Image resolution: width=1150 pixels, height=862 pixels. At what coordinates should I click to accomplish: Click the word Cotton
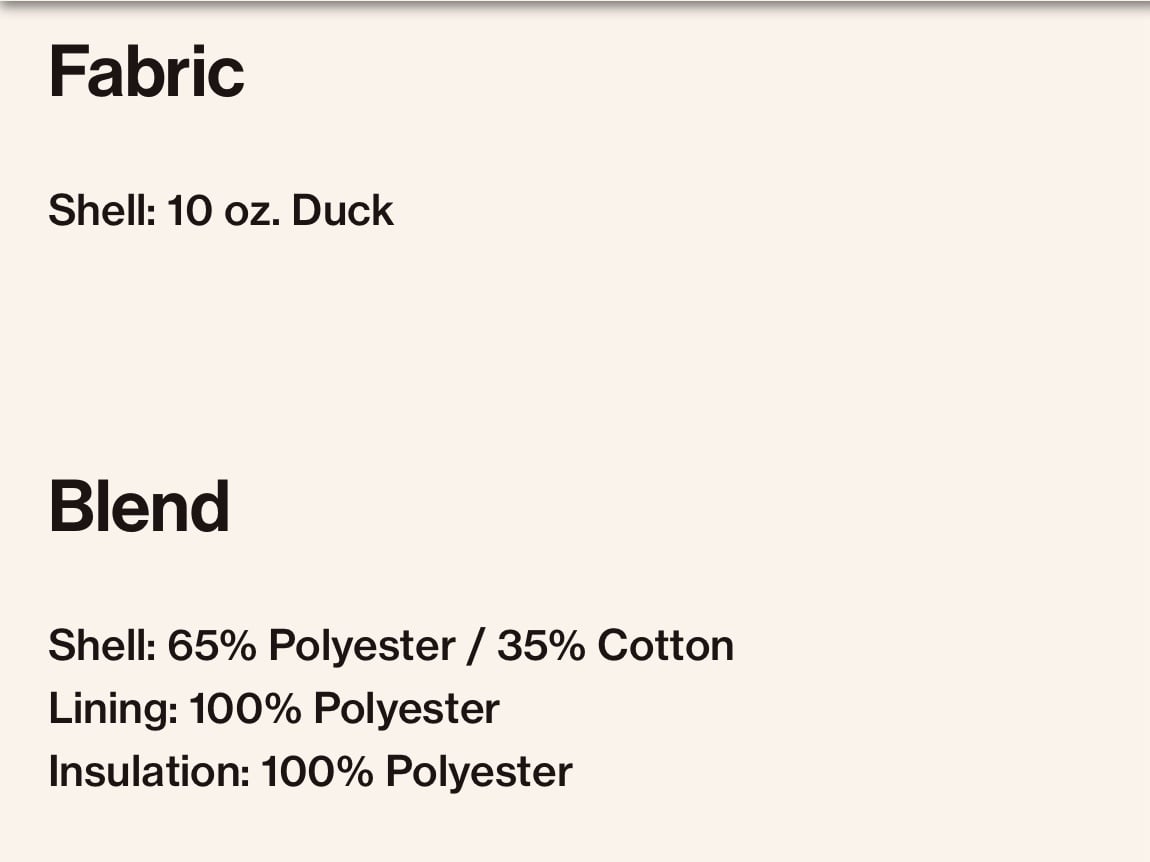click(665, 646)
